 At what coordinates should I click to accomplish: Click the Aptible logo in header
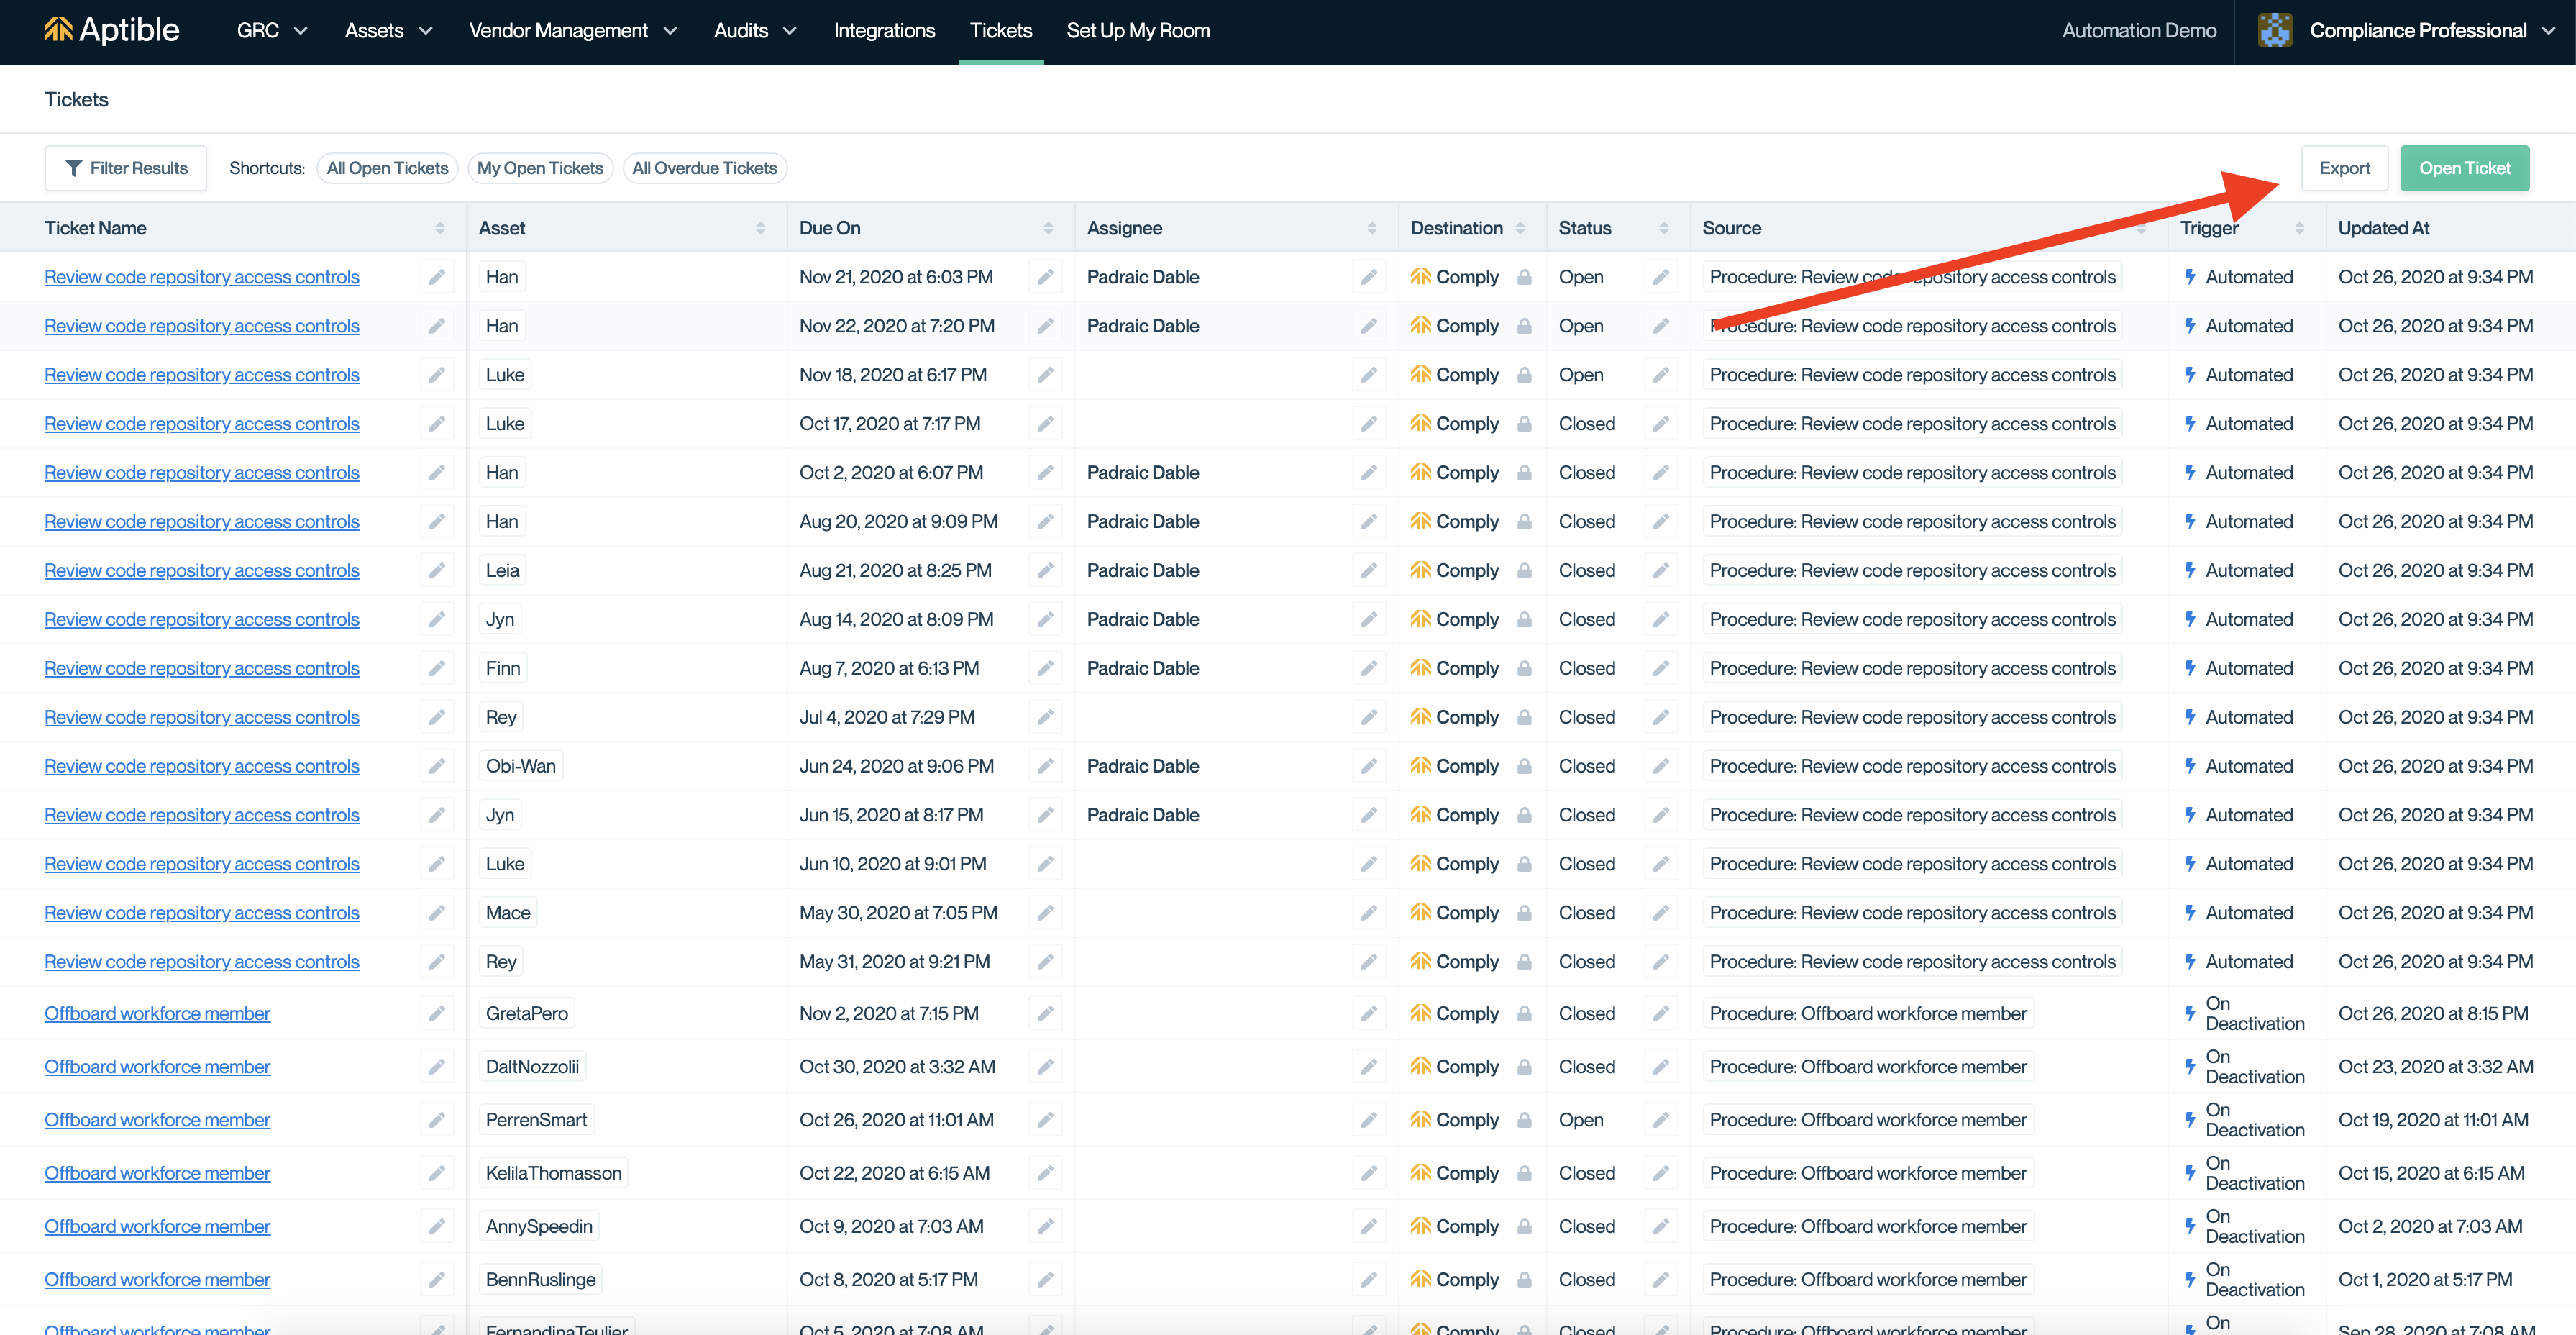(x=111, y=30)
